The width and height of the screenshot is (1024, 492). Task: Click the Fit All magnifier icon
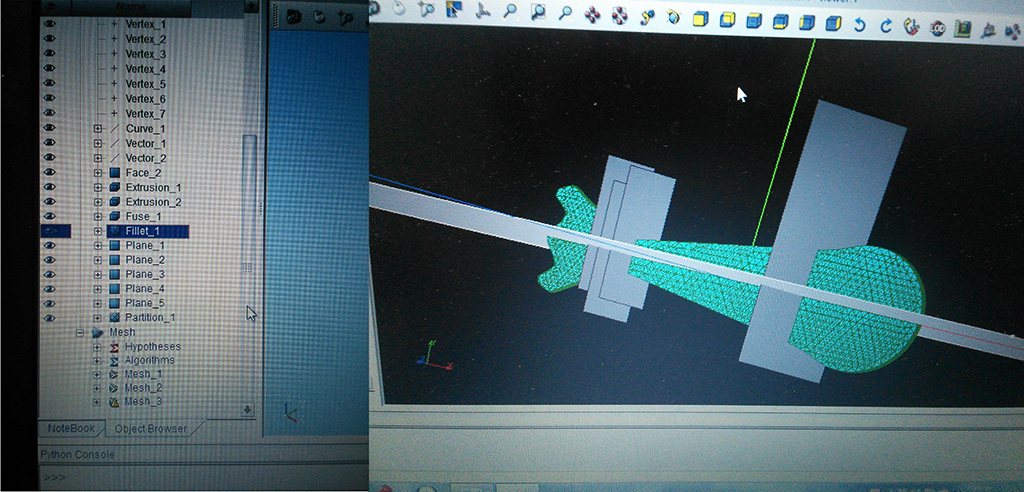point(510,11)
